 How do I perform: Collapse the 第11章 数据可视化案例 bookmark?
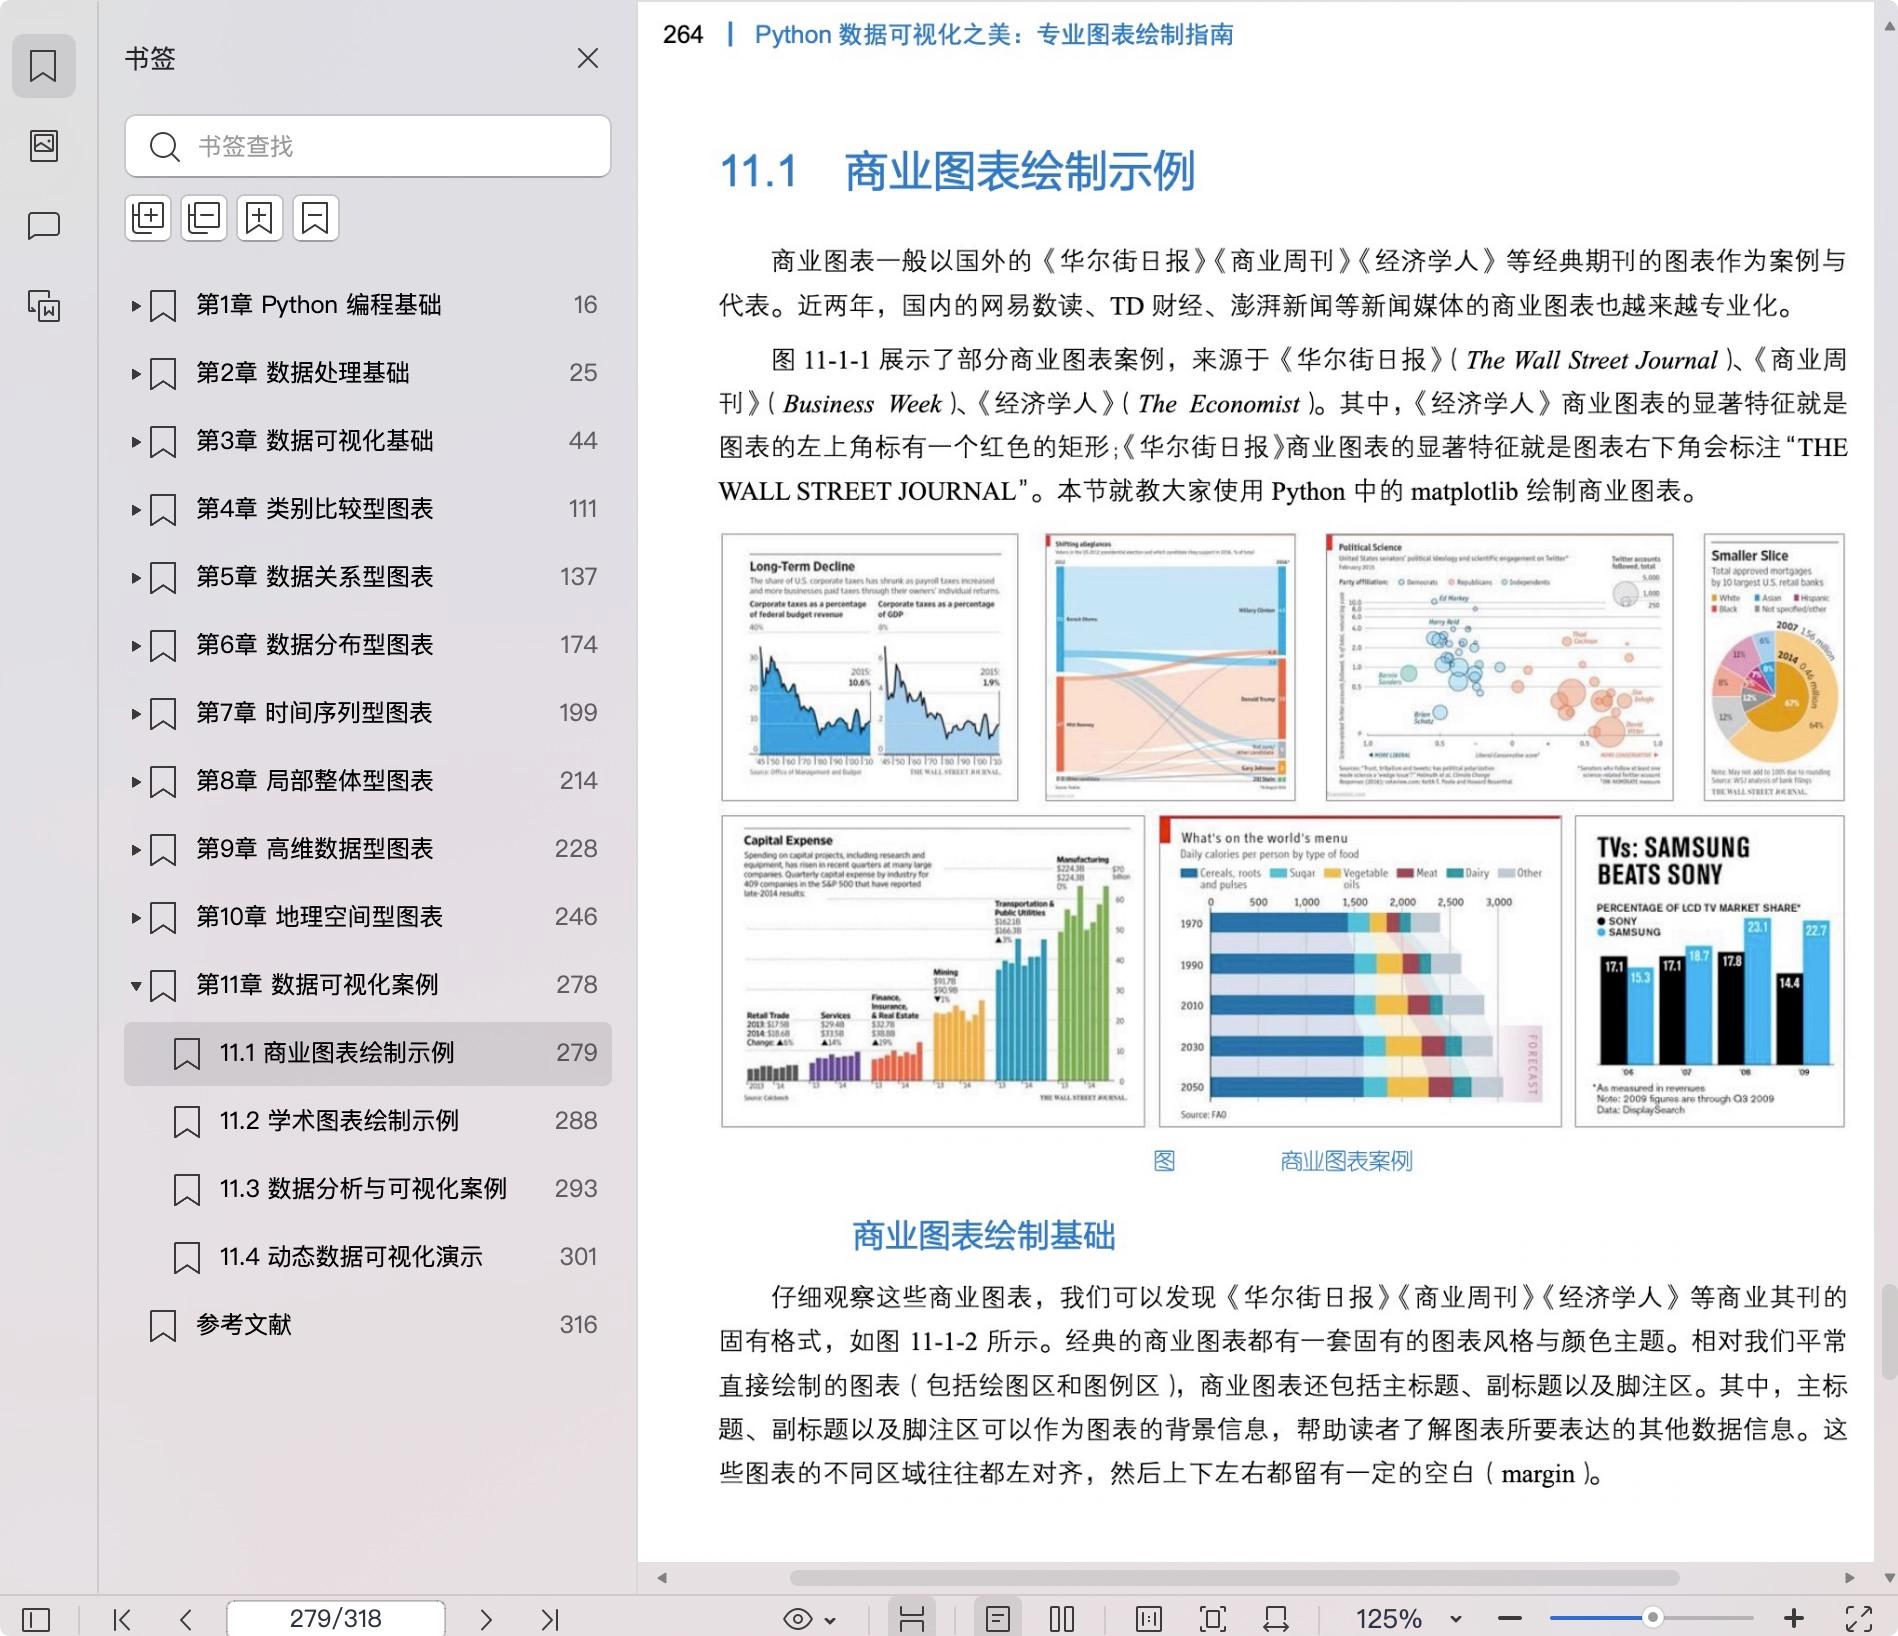tap(136, 986)
